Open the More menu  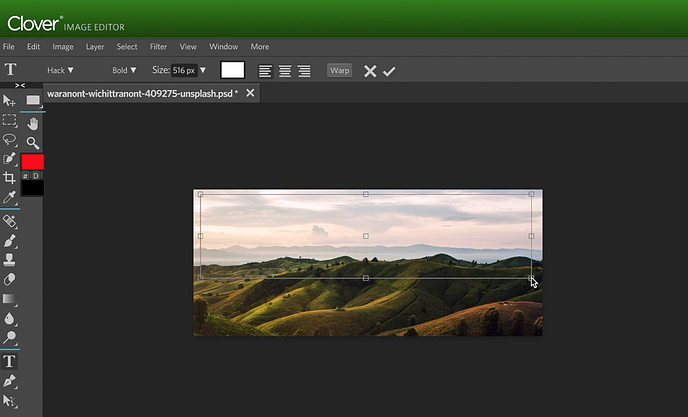click(x=260, y=47)
